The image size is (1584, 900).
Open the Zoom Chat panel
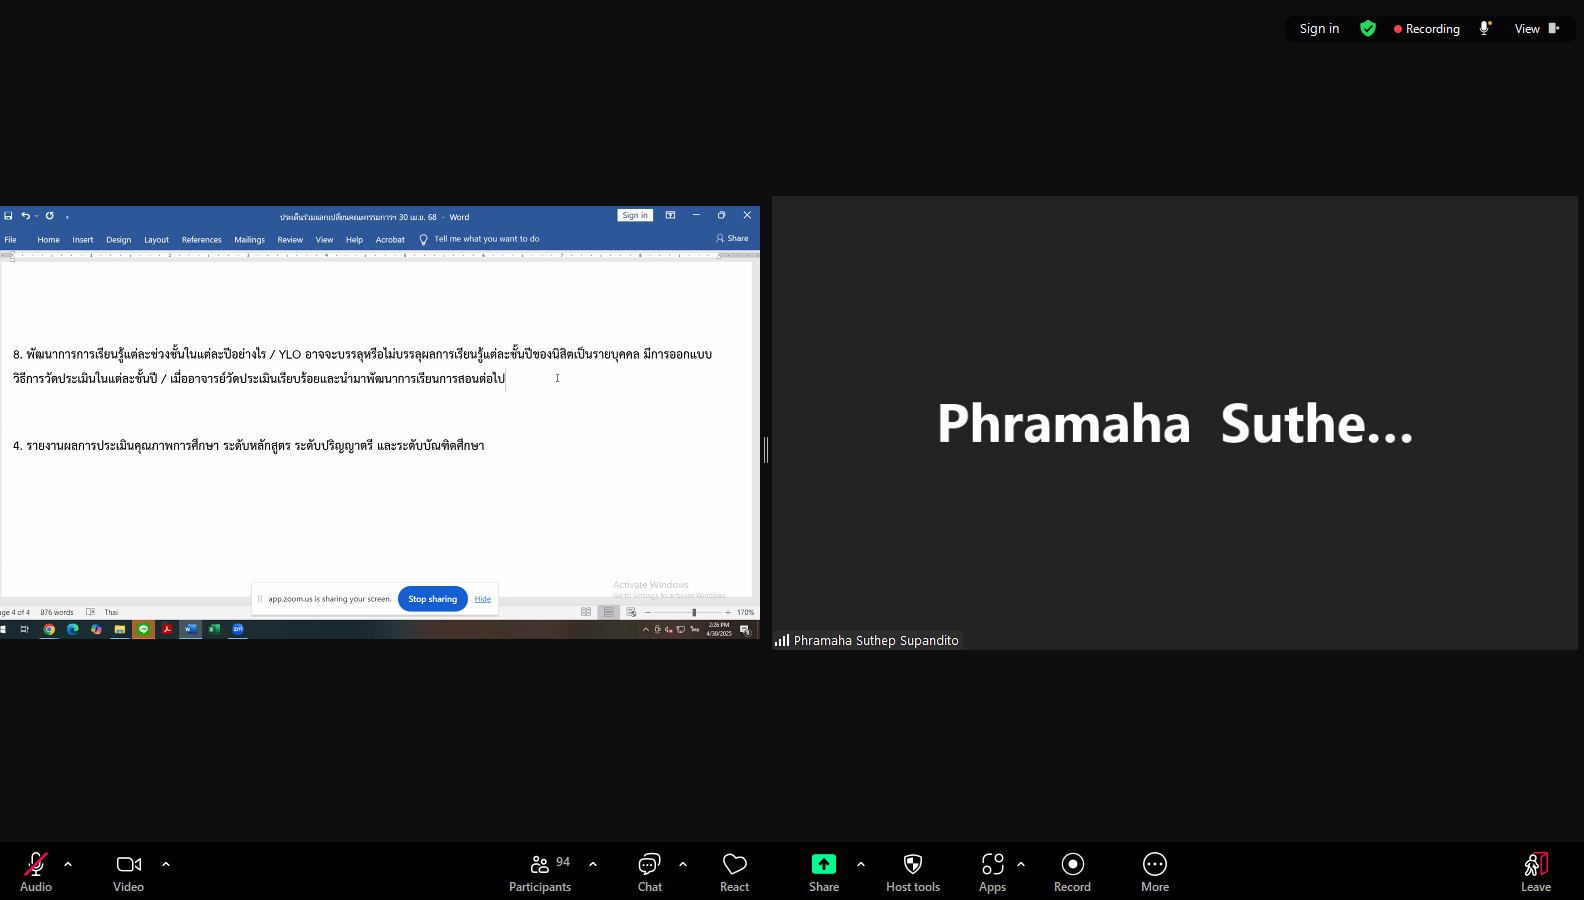[650, 871]
